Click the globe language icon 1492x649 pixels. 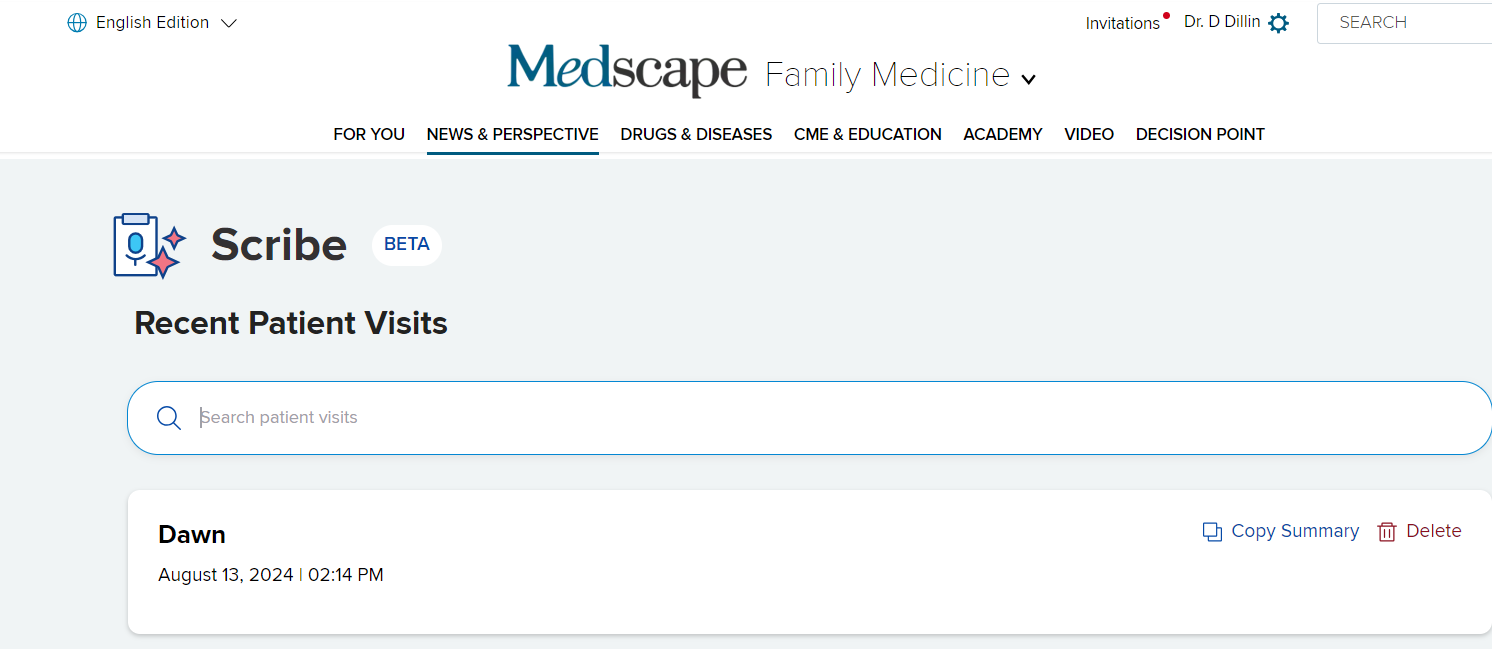[77, 23]
